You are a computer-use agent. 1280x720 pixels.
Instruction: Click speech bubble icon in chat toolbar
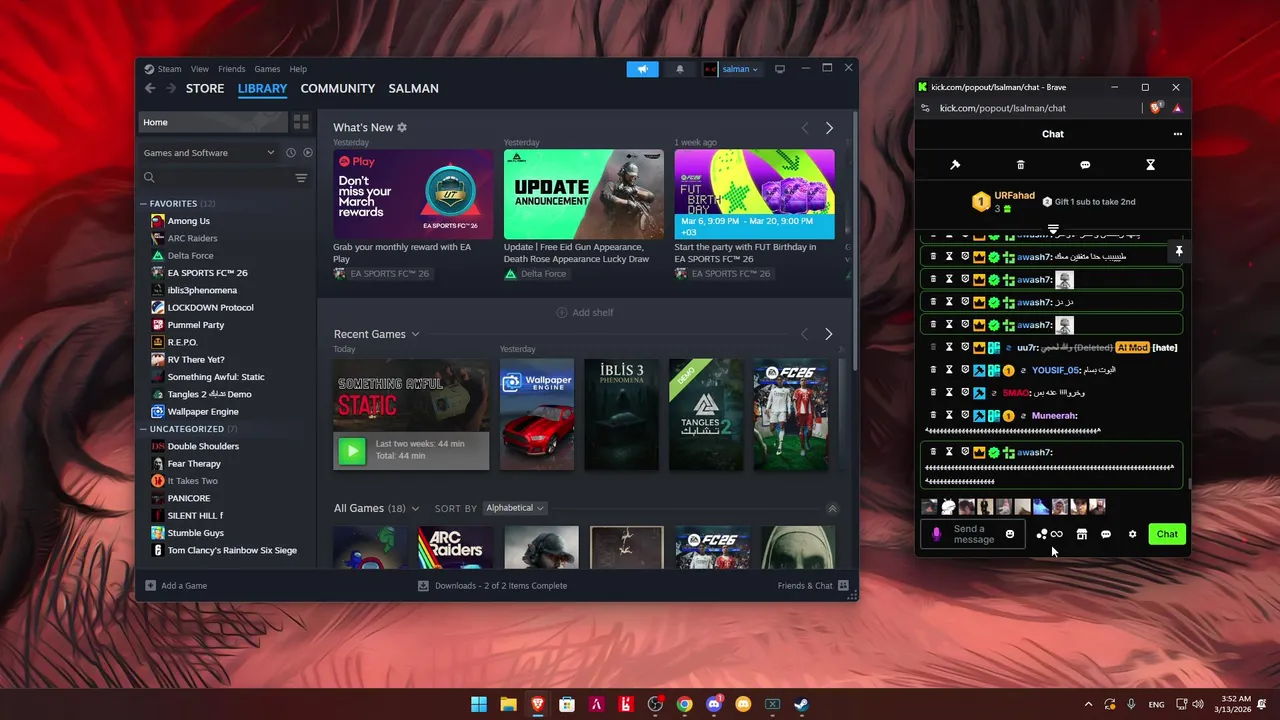coord(1085,165)
